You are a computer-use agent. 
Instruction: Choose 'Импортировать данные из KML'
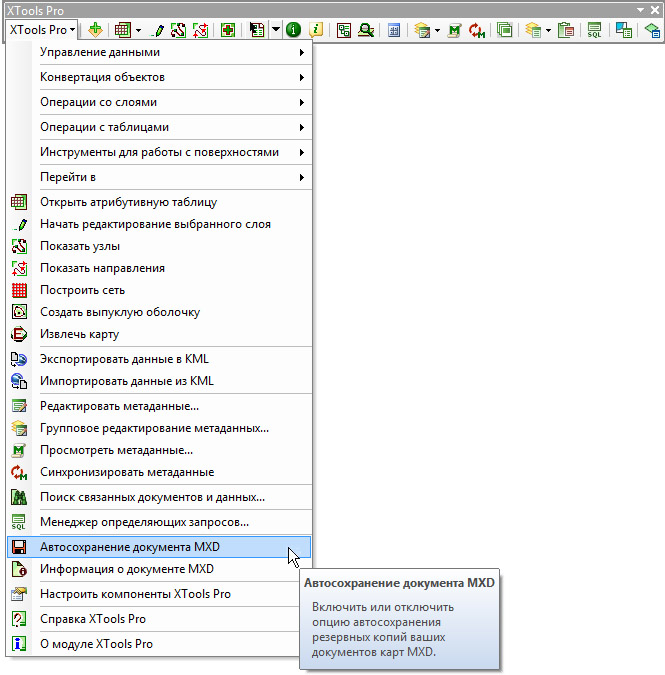click(x=159, y=381)
